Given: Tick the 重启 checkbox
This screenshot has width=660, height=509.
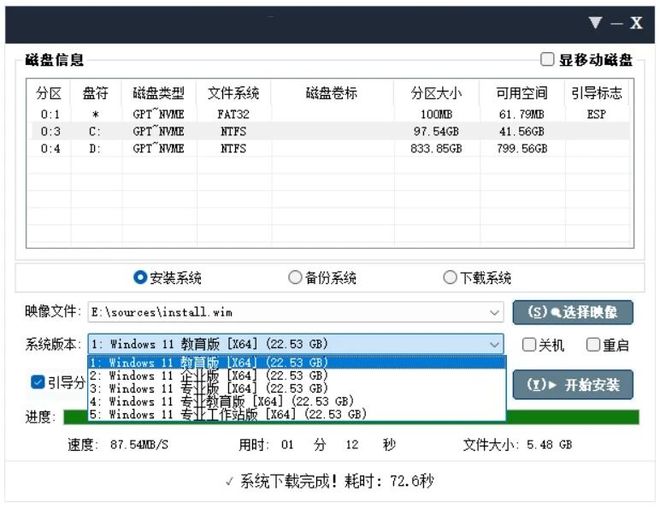Looking at the screenshot, I should click(x=593, y=345).
